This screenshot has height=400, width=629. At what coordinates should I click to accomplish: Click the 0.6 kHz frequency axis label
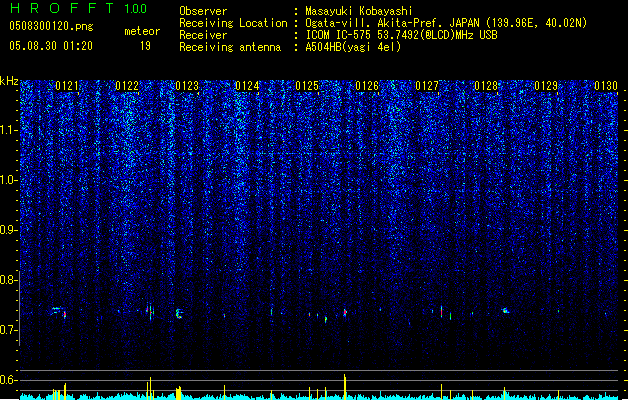pos(9,380)
